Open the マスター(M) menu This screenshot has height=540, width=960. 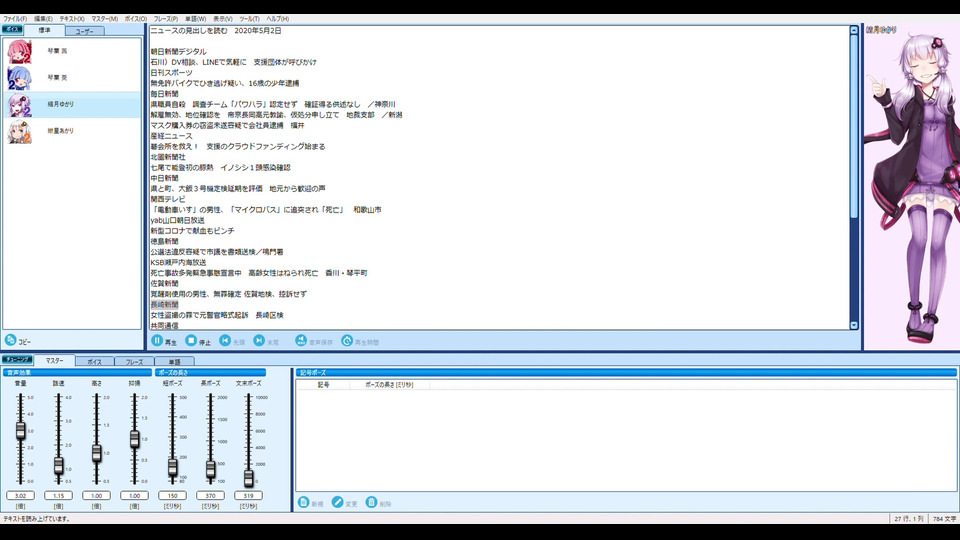pos(105,19)
